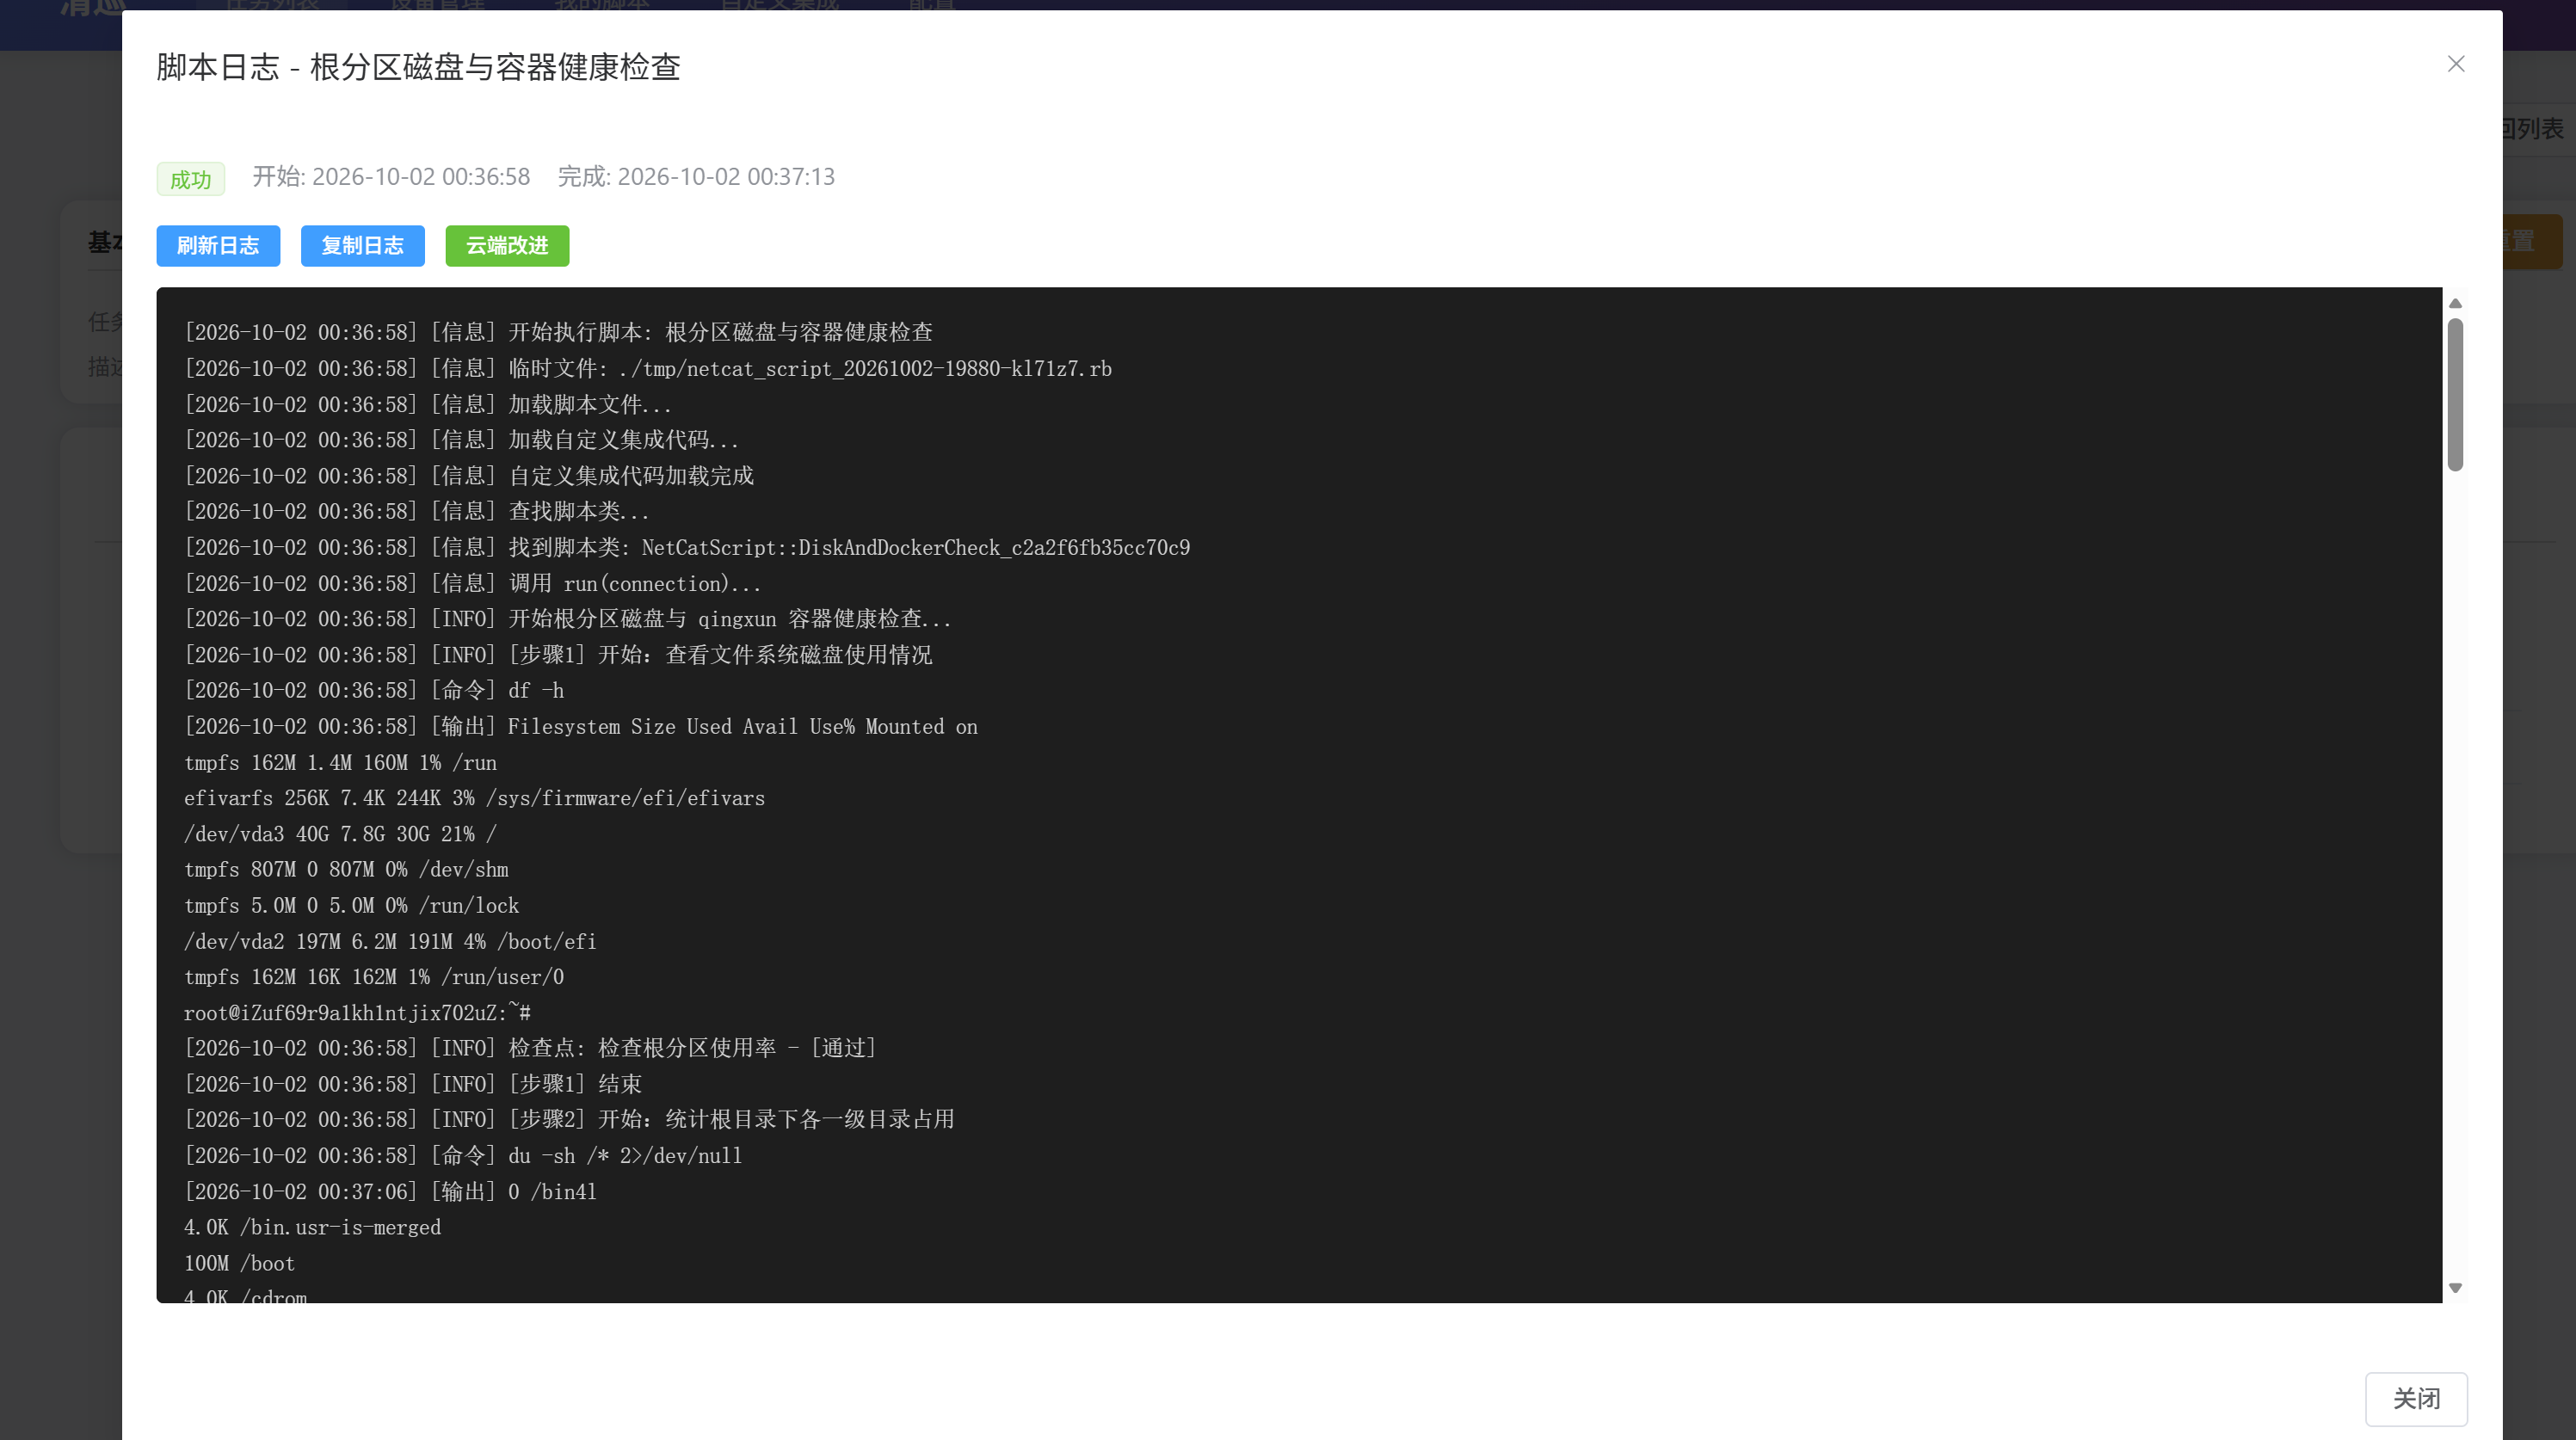Click log line 开始执行脚本
2576x1440 pixels.
pos(558,332)
